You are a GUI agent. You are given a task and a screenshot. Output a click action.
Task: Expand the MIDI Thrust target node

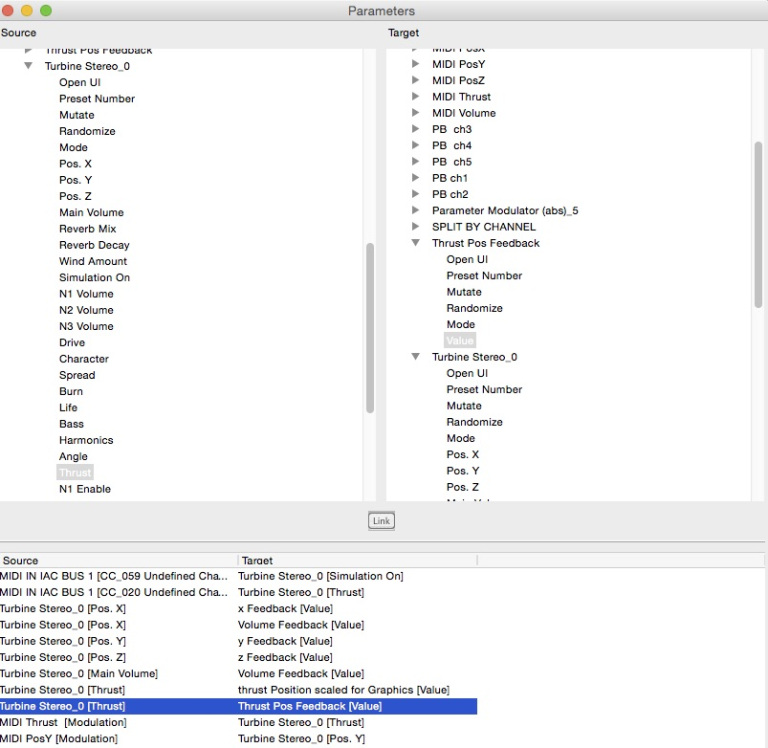click(x=416, y=97)
